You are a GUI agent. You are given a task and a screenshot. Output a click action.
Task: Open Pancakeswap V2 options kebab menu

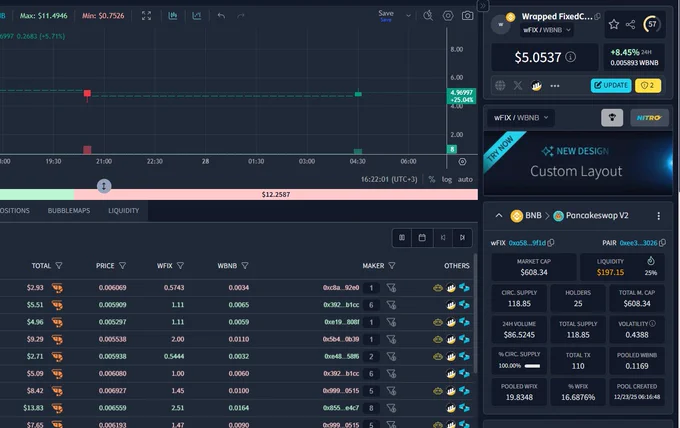click(x=658, y=216)
